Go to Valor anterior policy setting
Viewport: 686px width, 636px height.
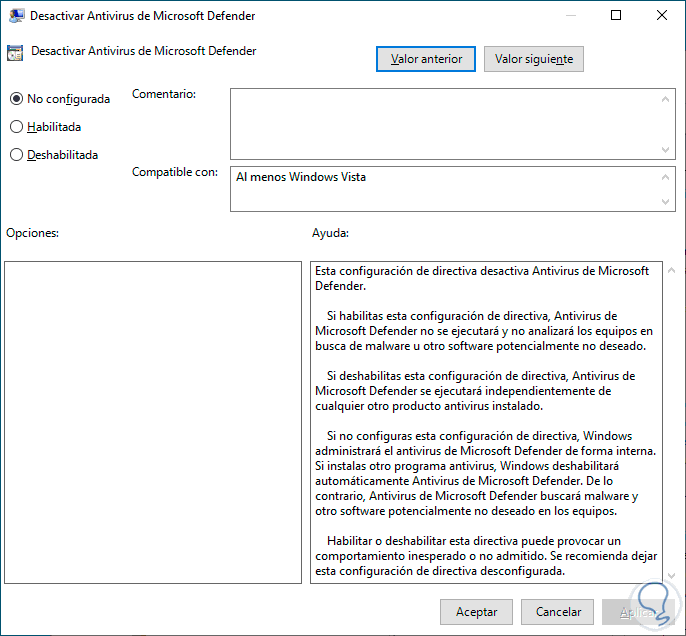pyautogui.click(x=426, y=59)
